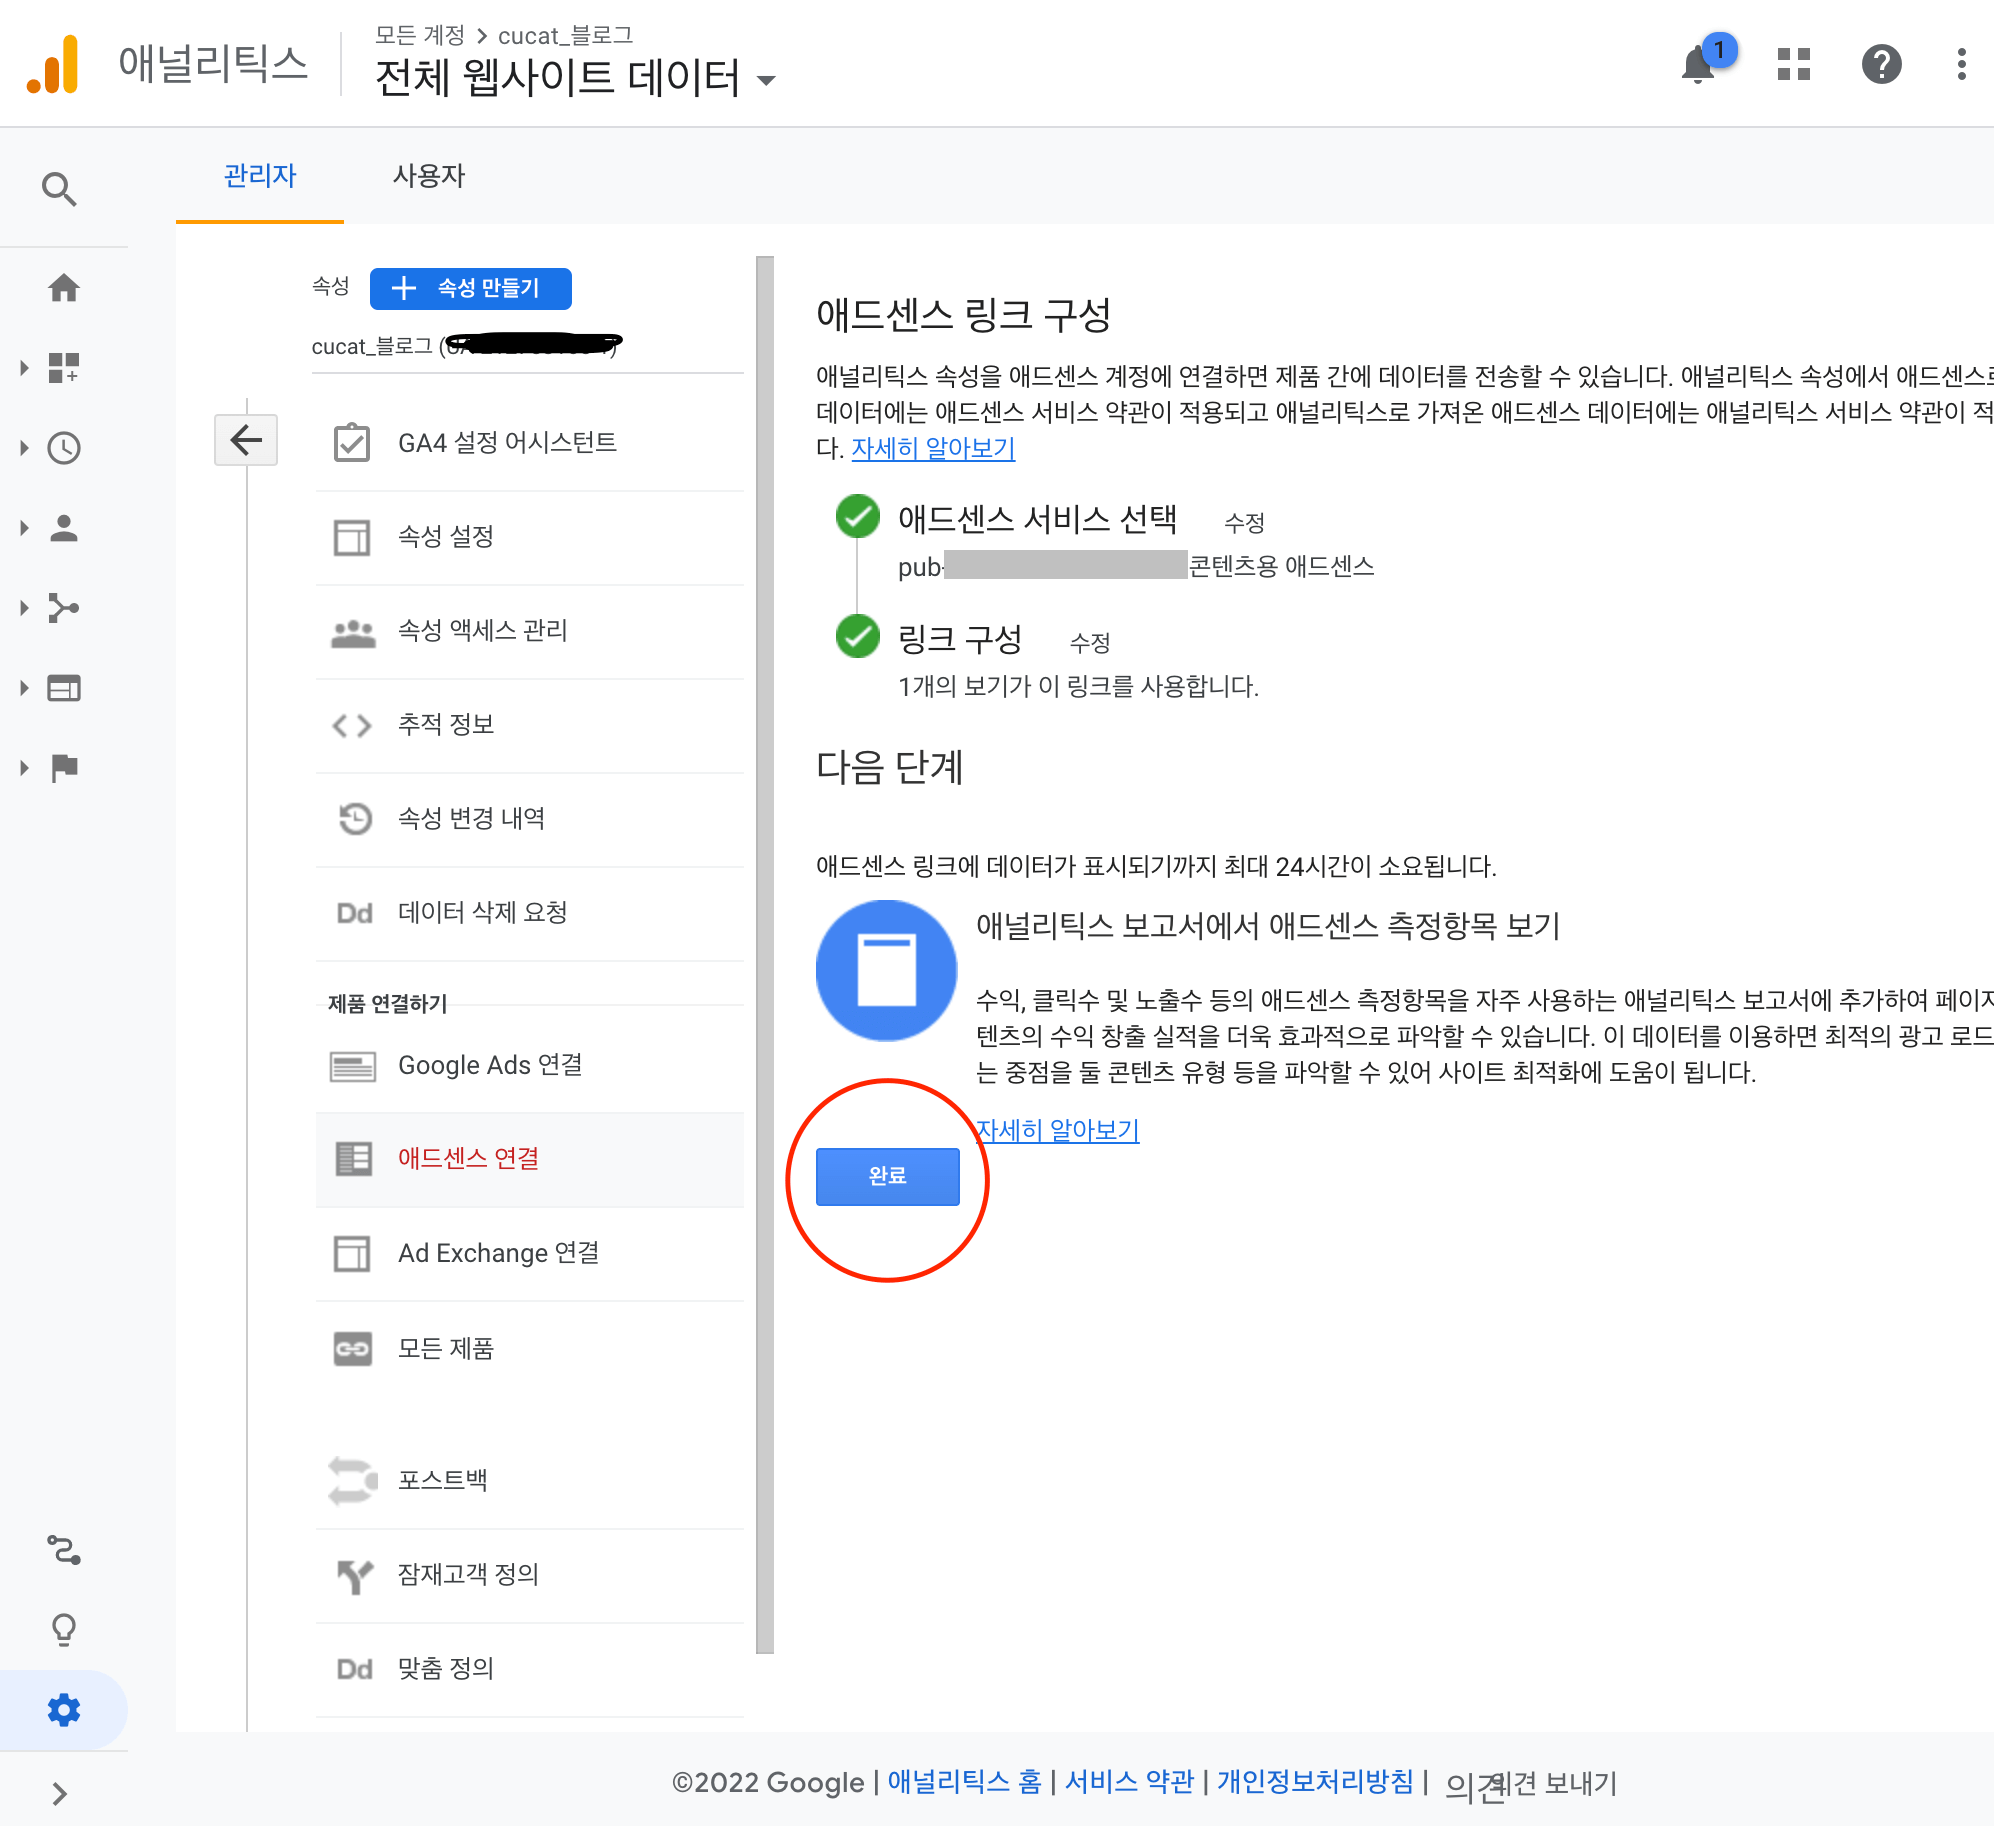Screen dimensions: 1994x1826
Task: Click the vertical scrollbar of property column
Action: click(765, 955)
